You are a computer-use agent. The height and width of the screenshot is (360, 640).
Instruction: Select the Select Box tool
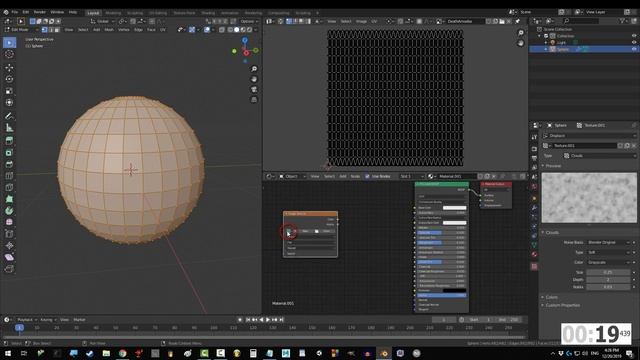click(9, 42)
